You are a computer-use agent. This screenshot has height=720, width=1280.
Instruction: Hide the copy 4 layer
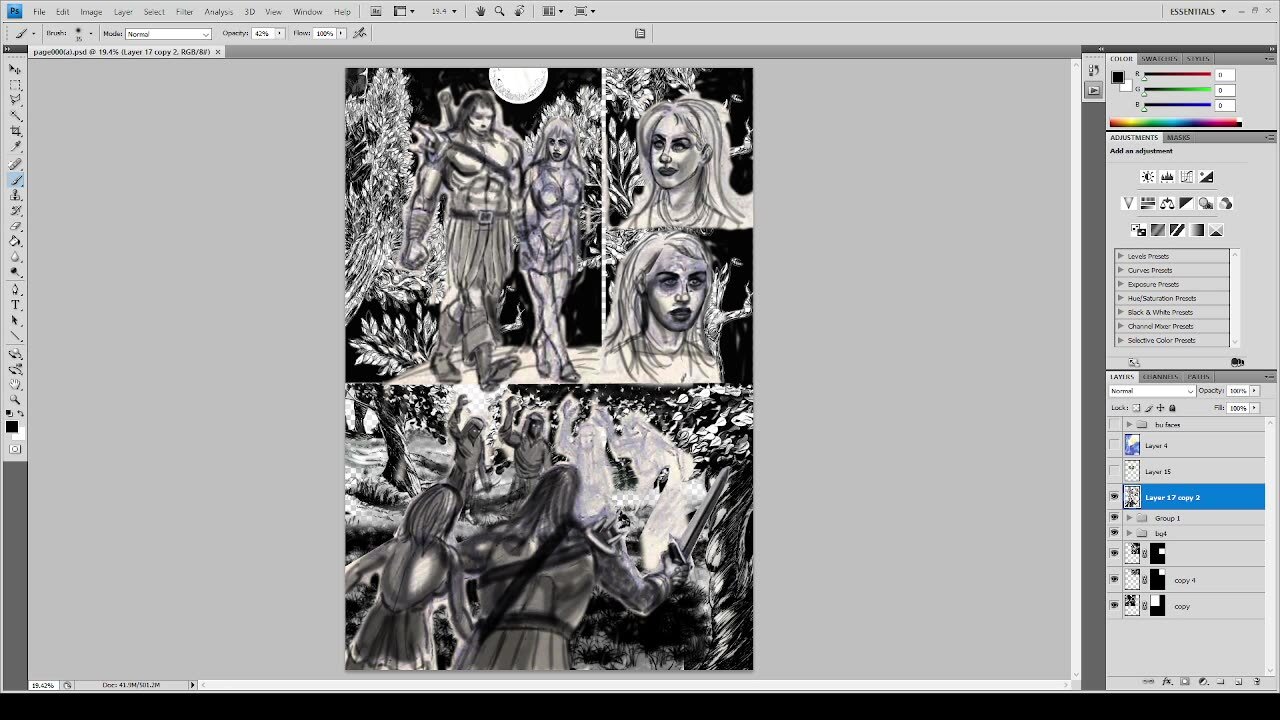[x=1114, y=580]
